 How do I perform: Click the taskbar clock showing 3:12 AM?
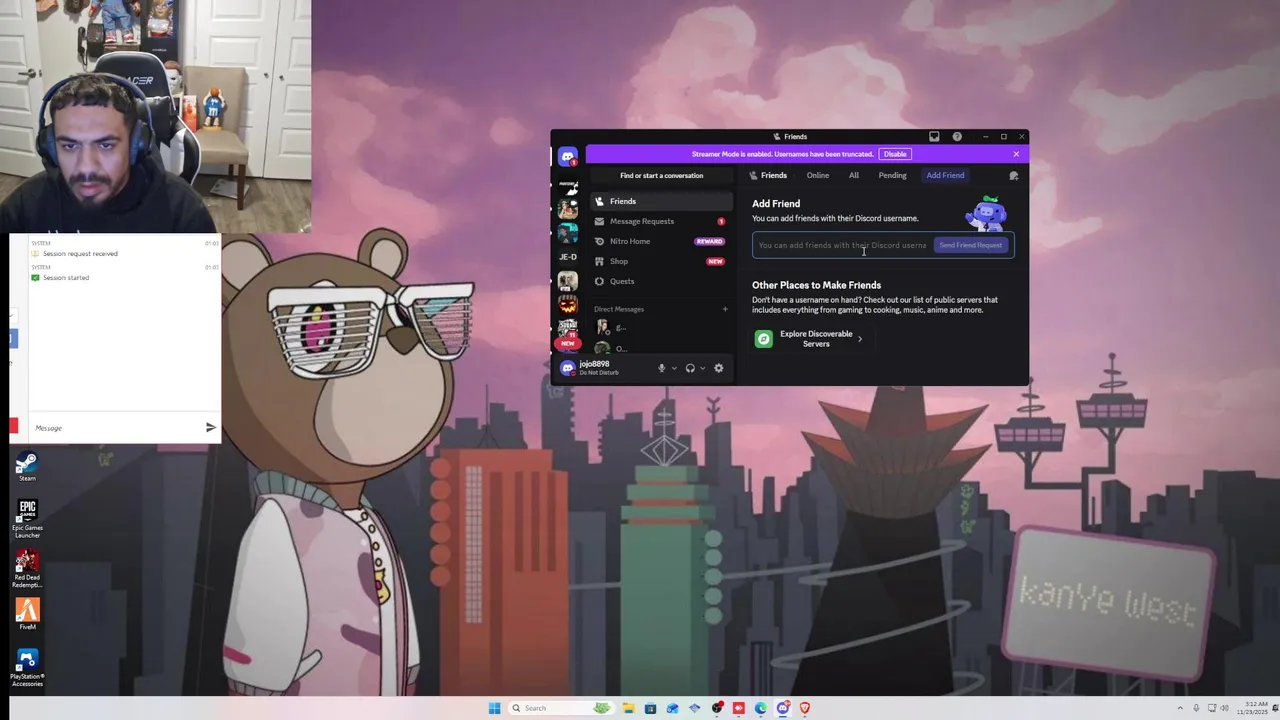pyautogui.click(x=1254, y=708)
